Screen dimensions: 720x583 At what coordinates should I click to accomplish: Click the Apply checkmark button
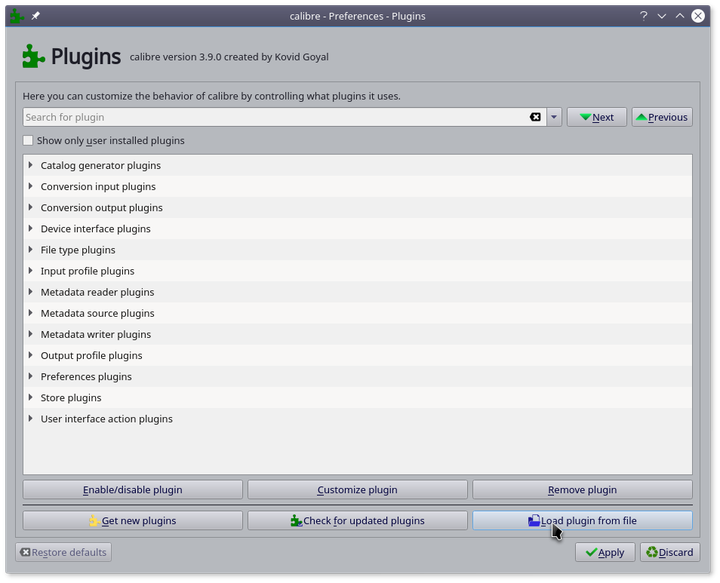605,552
